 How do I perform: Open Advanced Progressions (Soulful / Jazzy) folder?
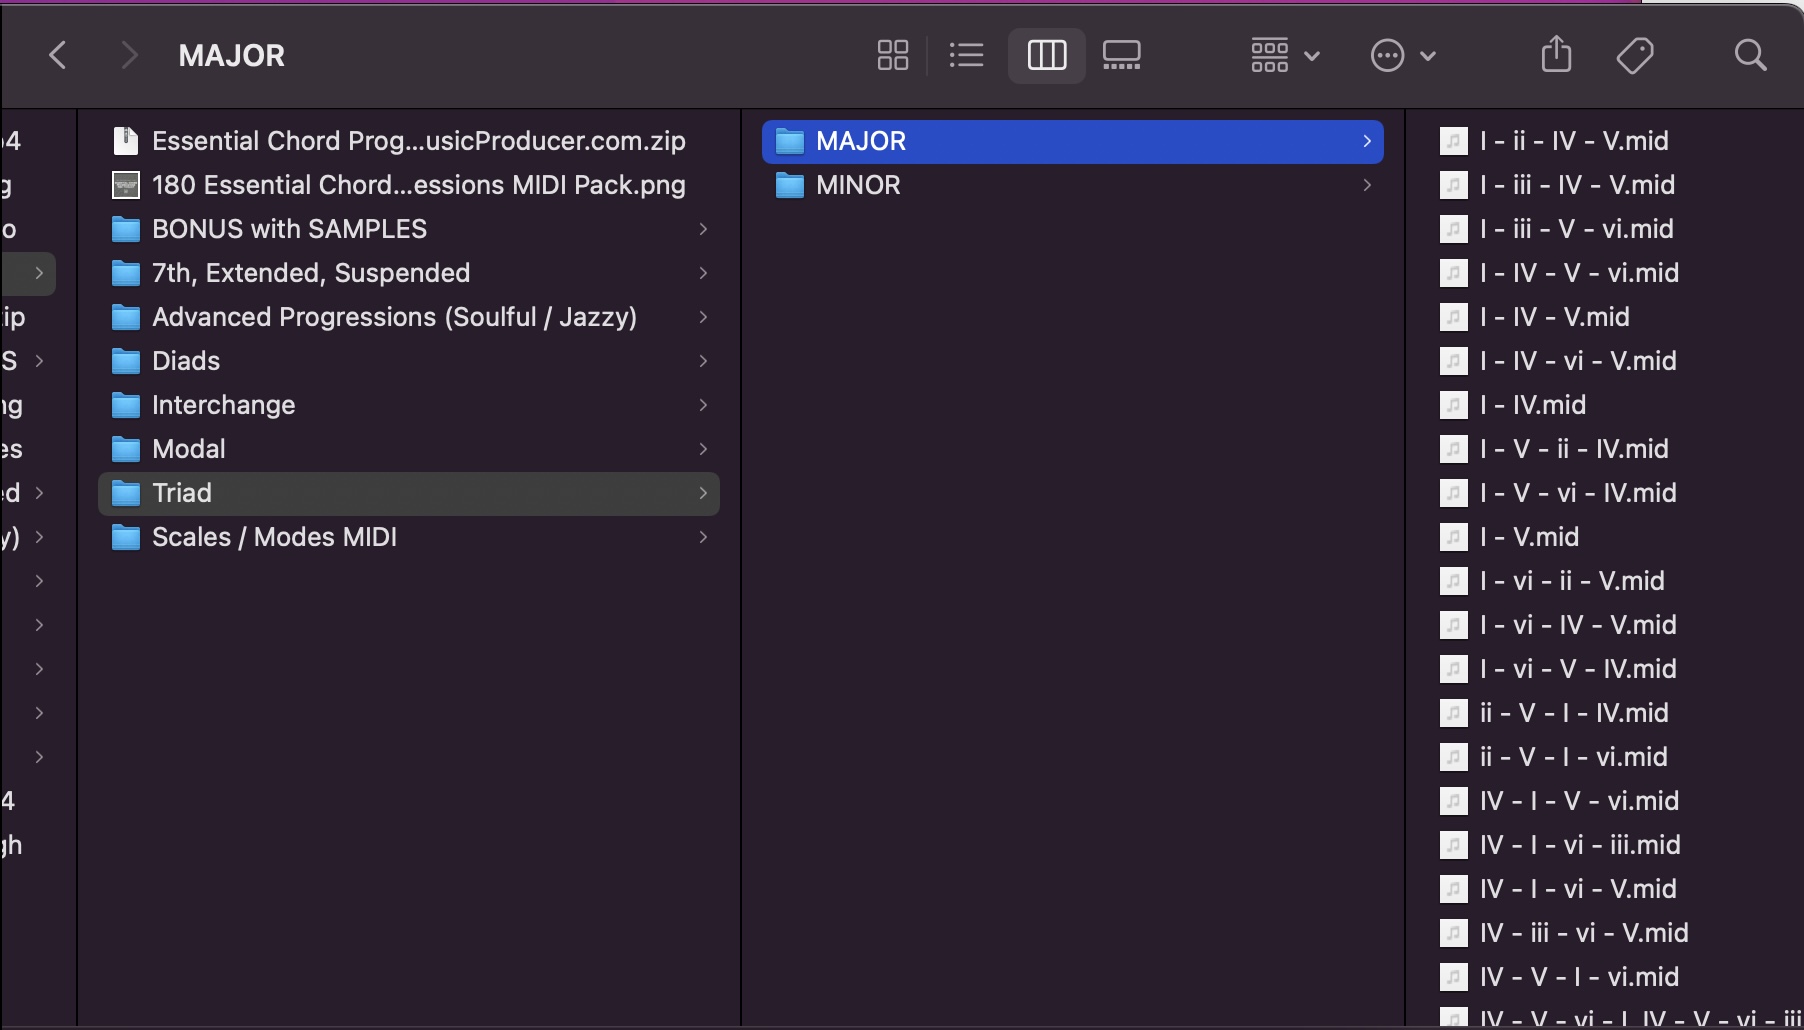(x=394, y=317)
